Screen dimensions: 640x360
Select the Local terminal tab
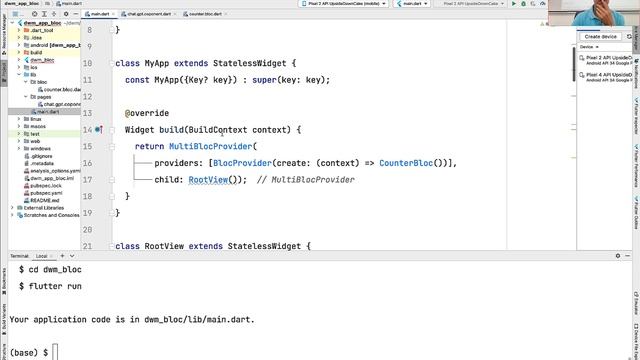(42, 256)
